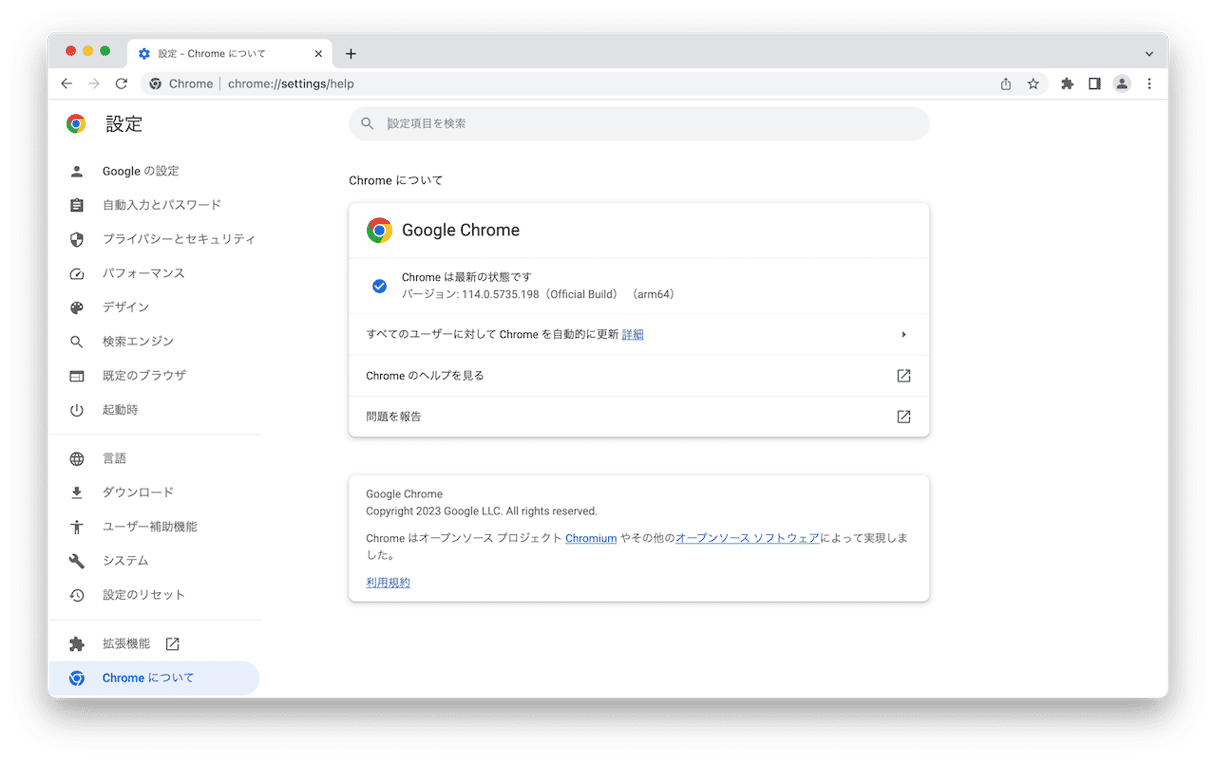1216x761 pixels.
Task: Click the Chrome site info chip
Action: point(182,84)
